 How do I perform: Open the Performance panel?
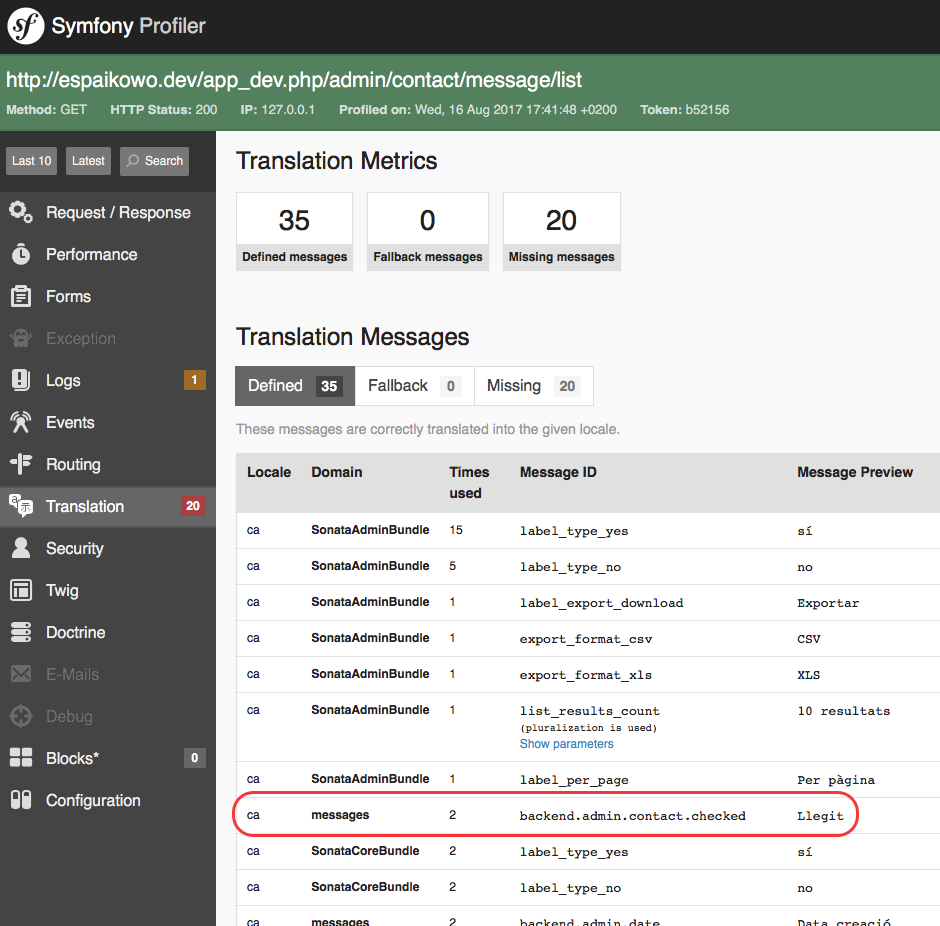coord(108,254)
